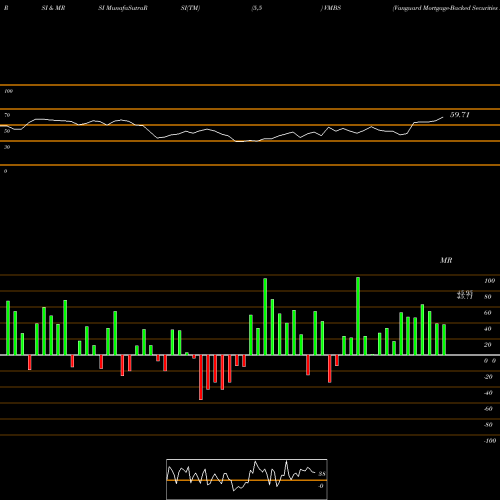Click the 0 label beneath the RSI chart

pyautogui.click(x=5, y=171)
